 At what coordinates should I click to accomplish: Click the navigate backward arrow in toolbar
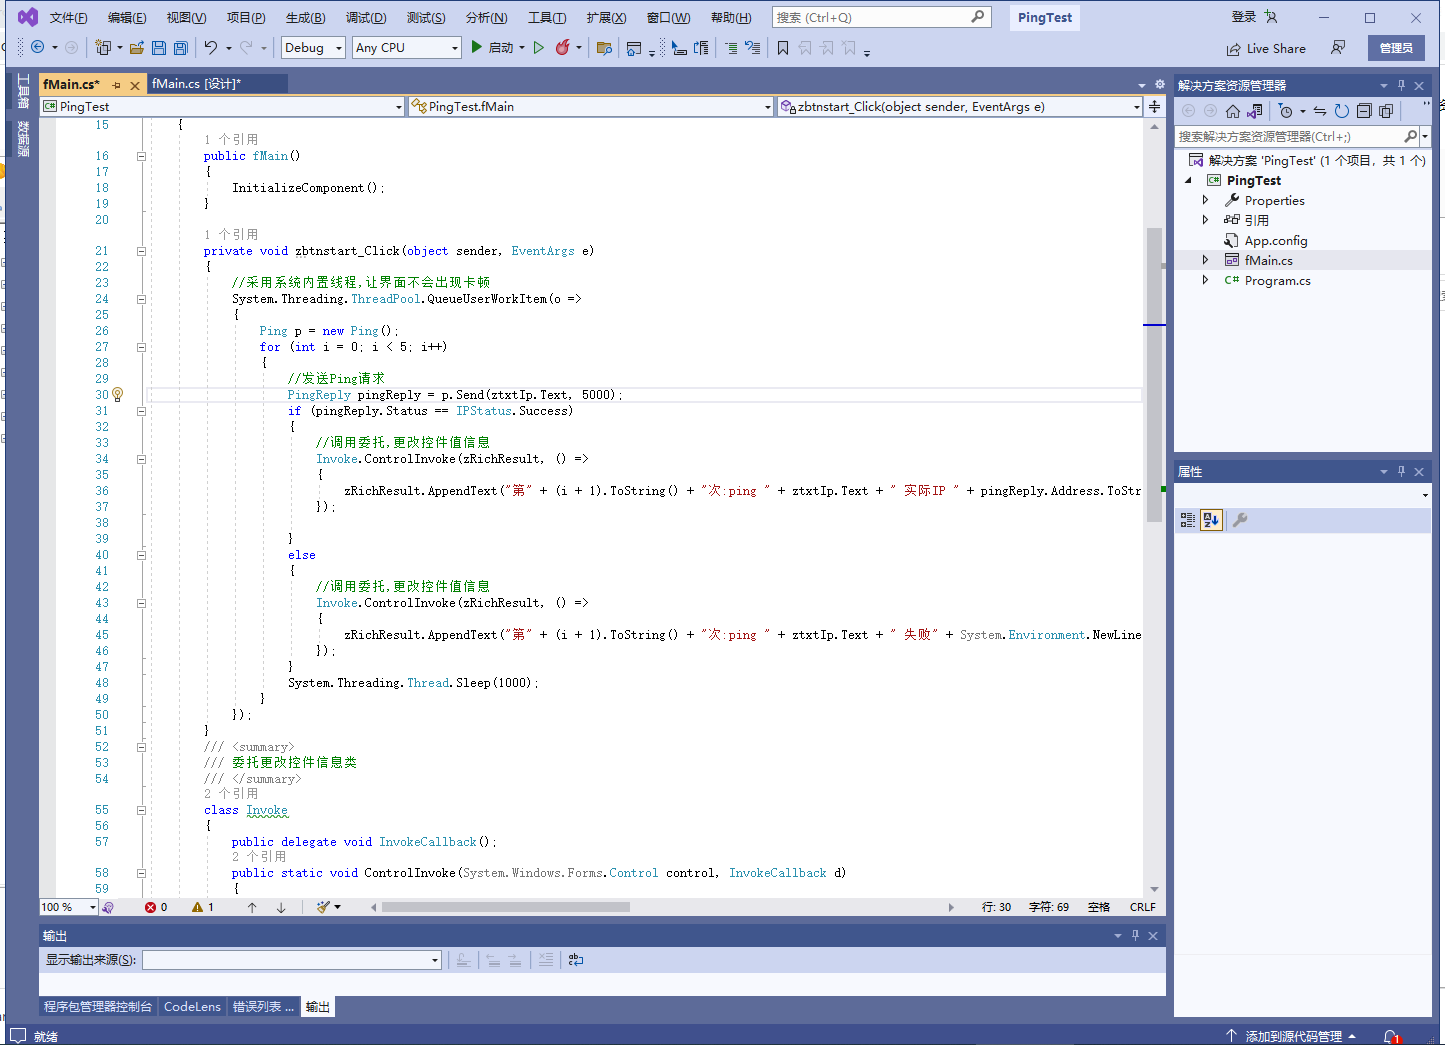click(37, 47)
